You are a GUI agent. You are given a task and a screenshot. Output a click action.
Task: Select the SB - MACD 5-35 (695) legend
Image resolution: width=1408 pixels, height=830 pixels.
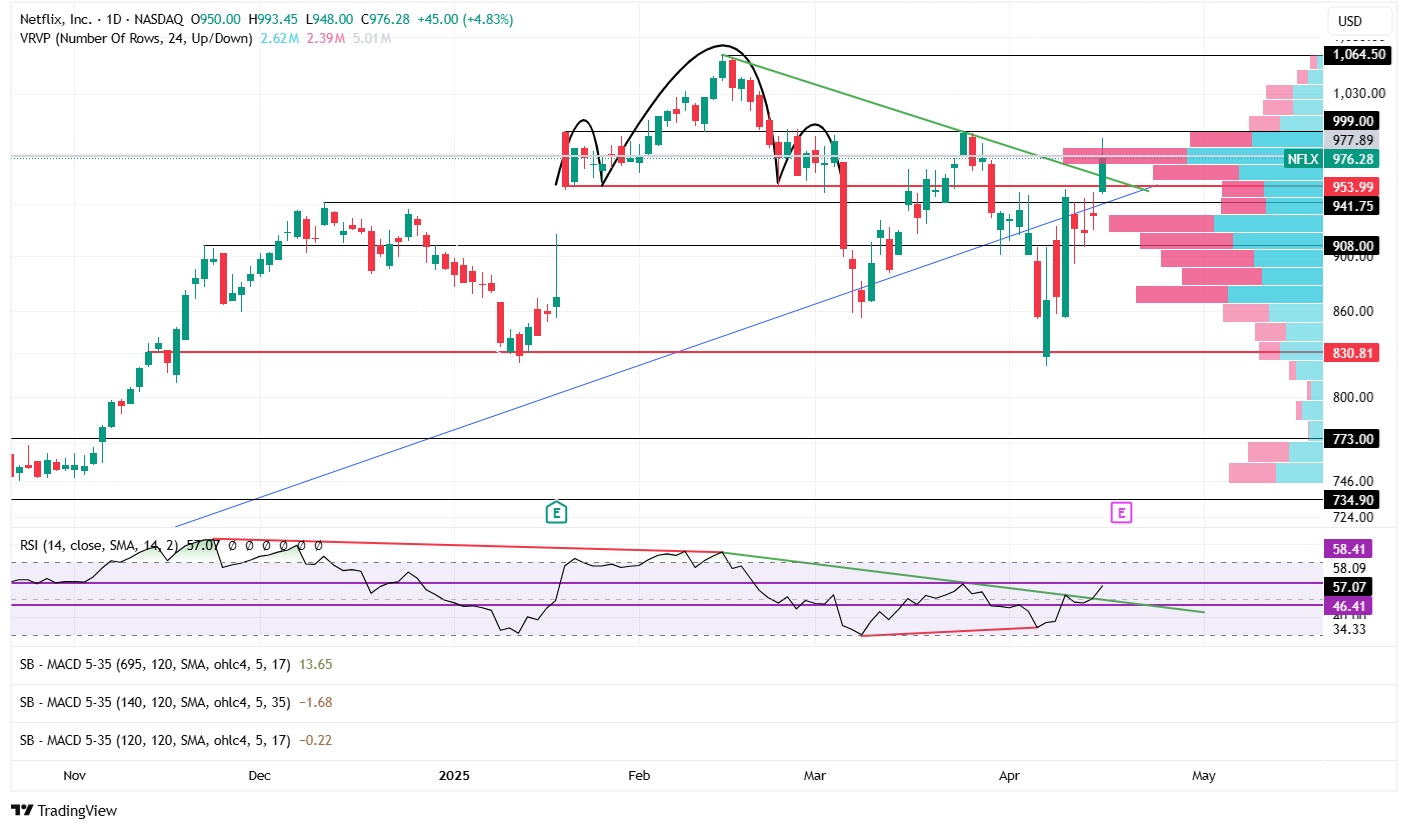click(x=153, y=663)
